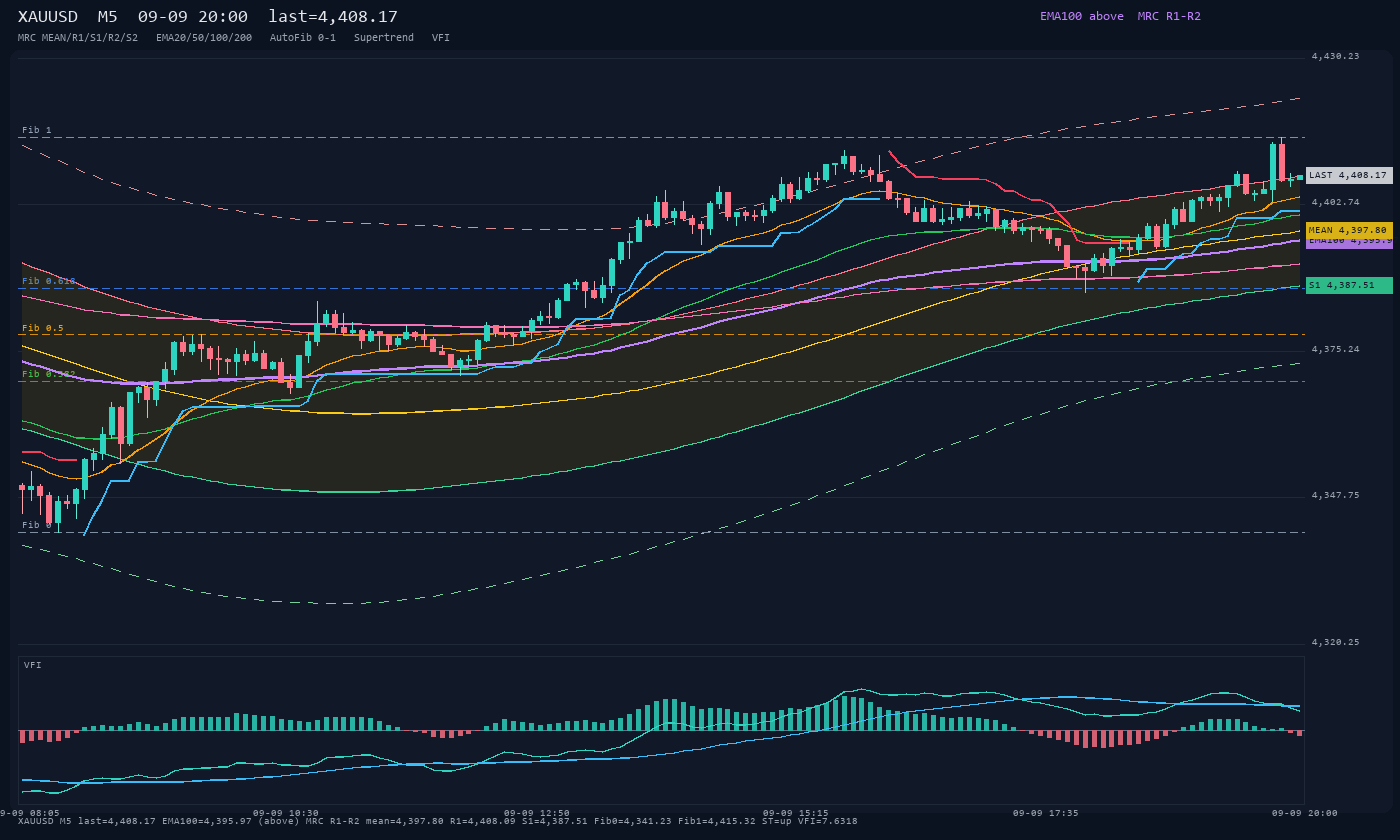The height and width of the screenshot is (840, 1400).
Task: Select the MRC MEAN/R1/S1/R2/S2 legend entry
Action: point(78,38)
